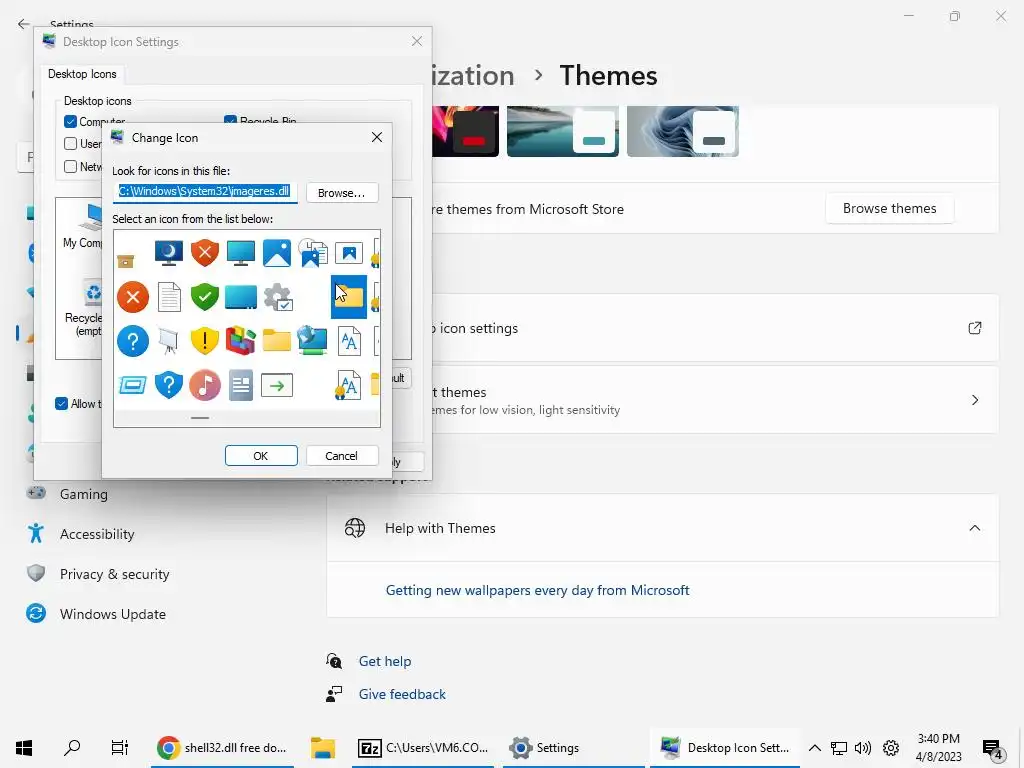Select the teal lake theme thumbnail

[562, 131]
